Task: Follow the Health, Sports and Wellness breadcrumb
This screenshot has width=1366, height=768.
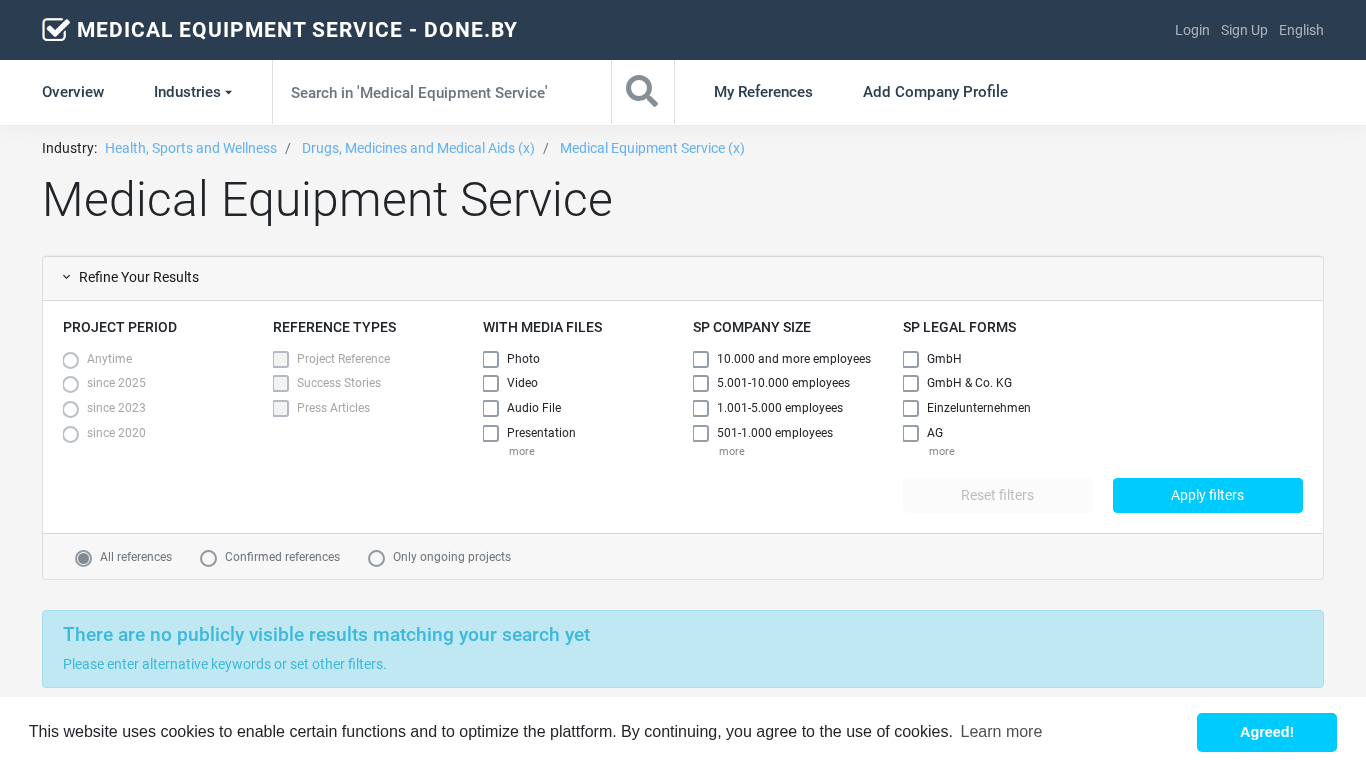Action: [191, 148]
